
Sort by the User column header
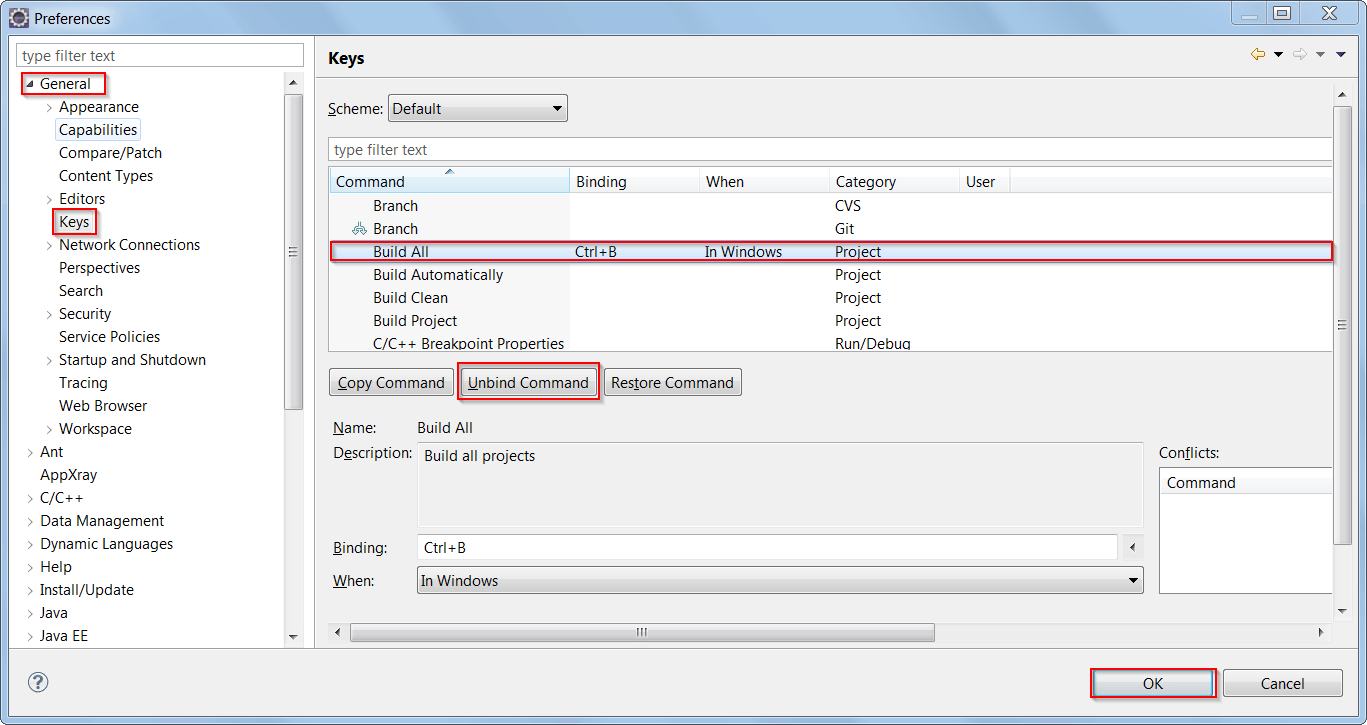984,181
